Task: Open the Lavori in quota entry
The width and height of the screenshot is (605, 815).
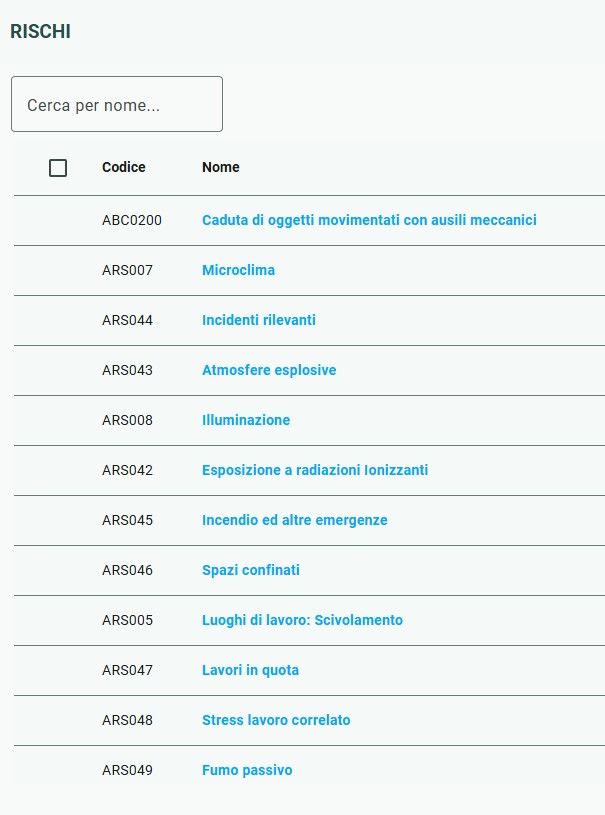Action: 250,669
